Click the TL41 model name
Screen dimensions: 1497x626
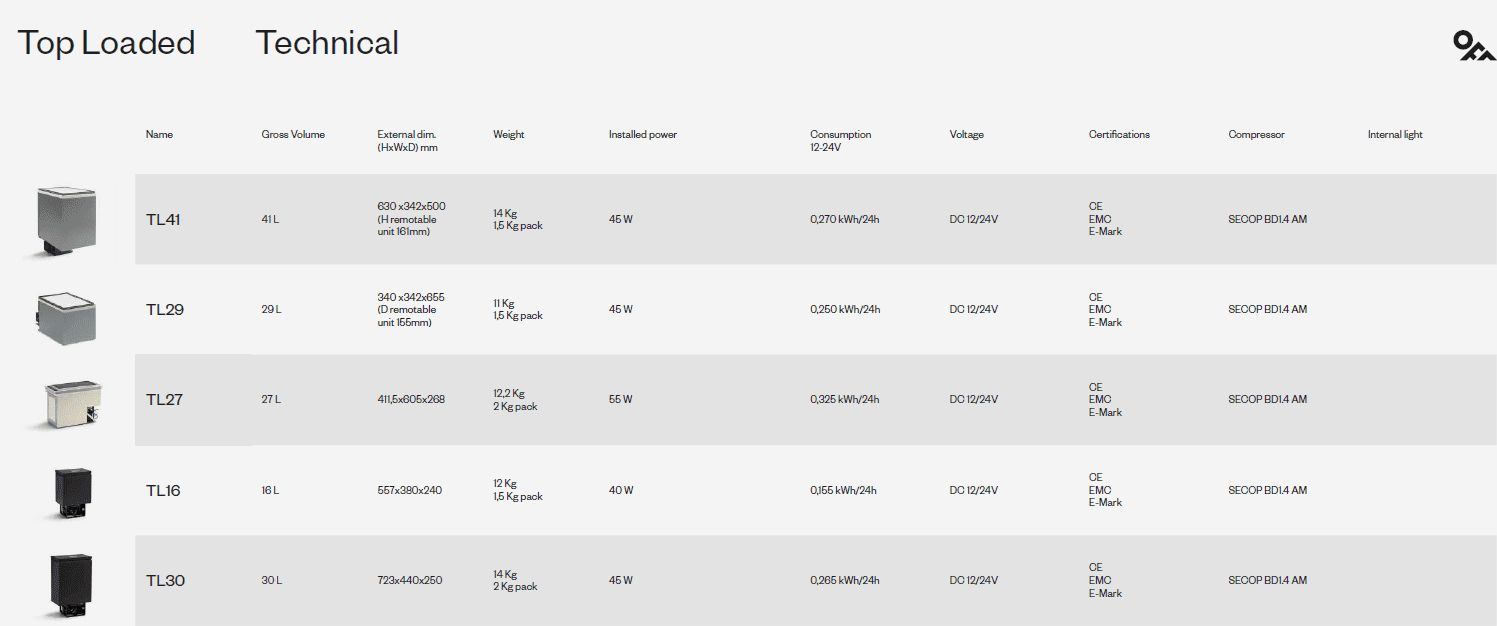pos(163,219)
